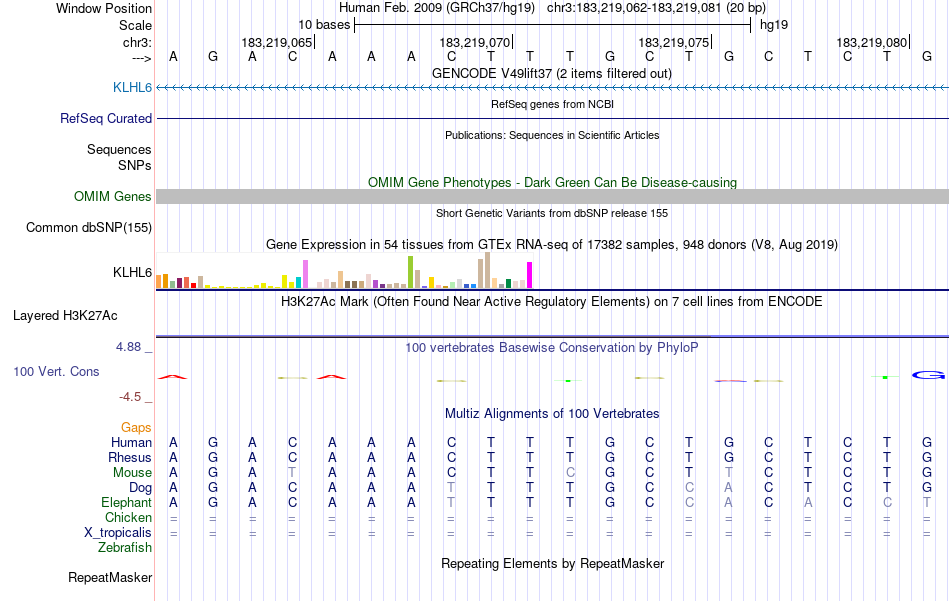Click the blue G PhyloP conservation logo
The height and width of the screenshot is (601, 950).
click(928, 376)
